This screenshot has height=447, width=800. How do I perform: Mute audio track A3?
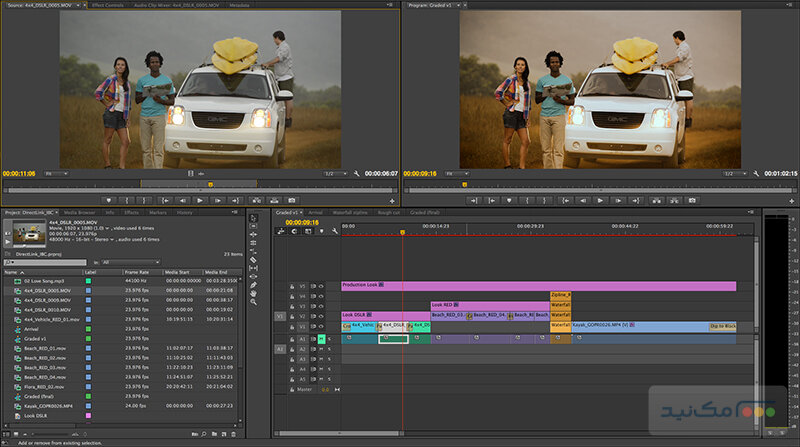click(x=321, y=359)
